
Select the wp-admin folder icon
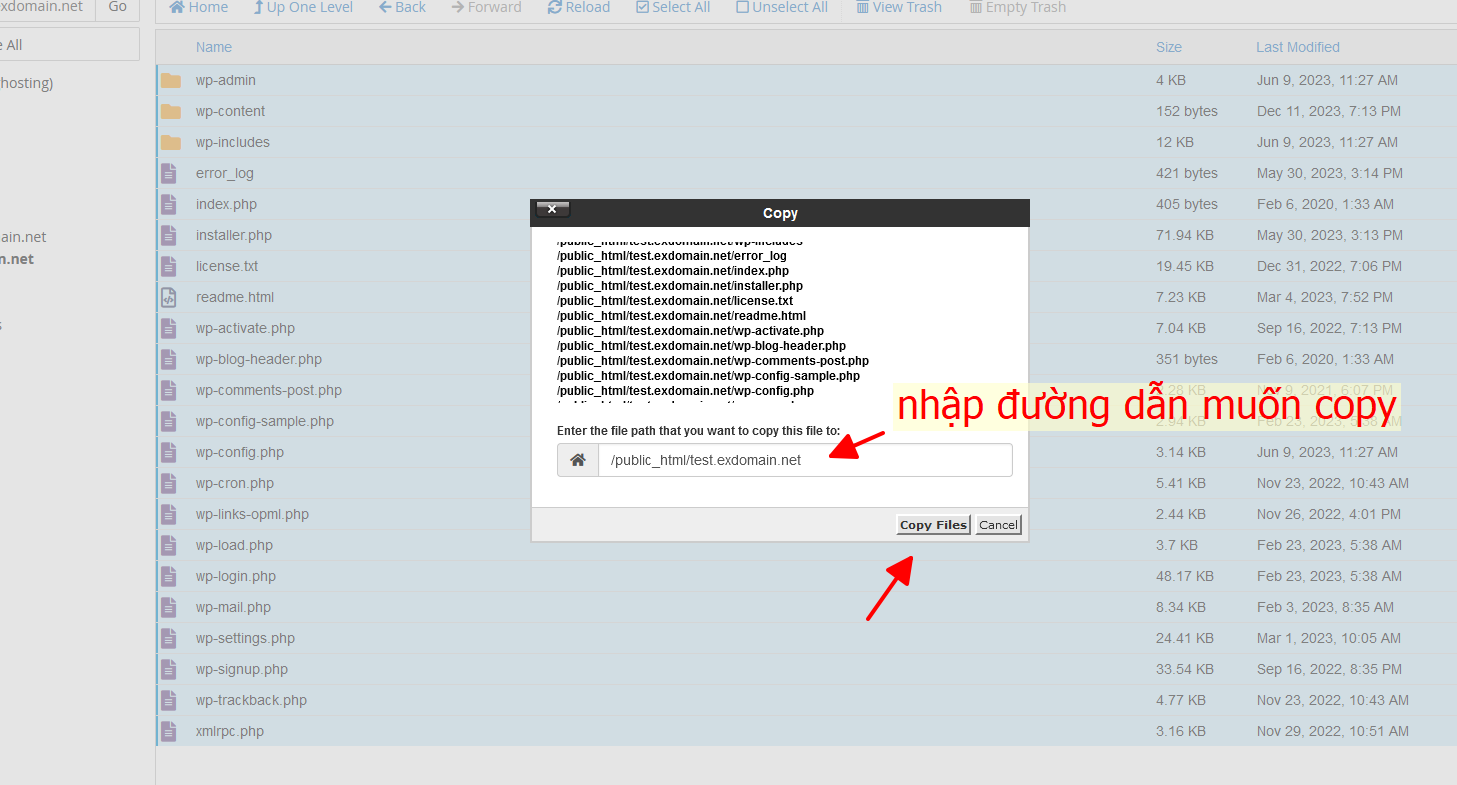171,80
